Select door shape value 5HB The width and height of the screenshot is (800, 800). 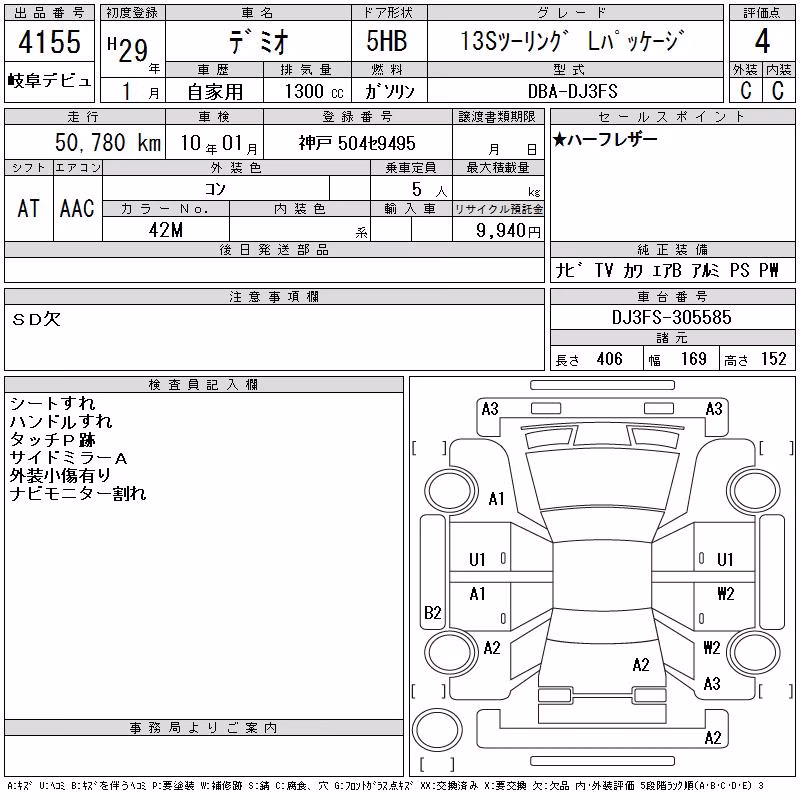click(x=387, y=41)
